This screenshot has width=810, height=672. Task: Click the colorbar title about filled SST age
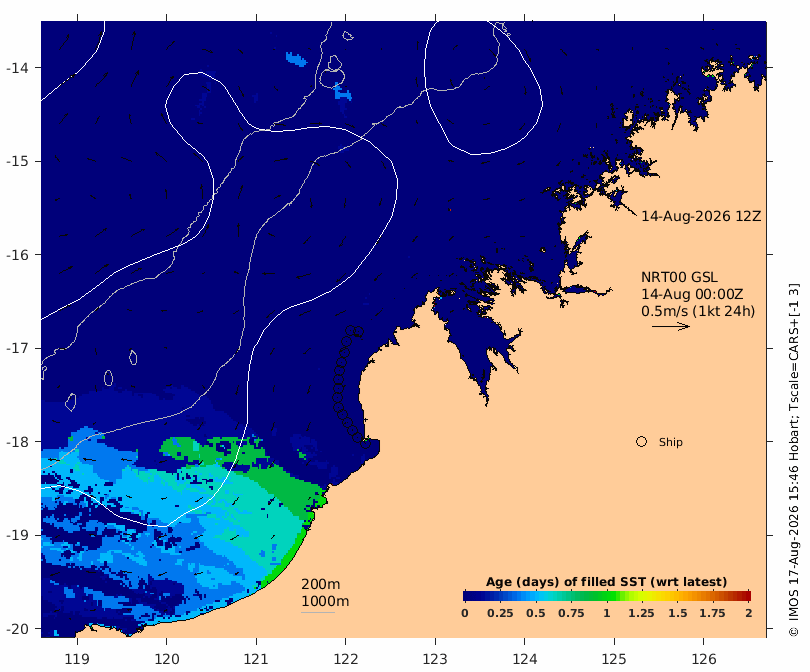coord(606,582)
